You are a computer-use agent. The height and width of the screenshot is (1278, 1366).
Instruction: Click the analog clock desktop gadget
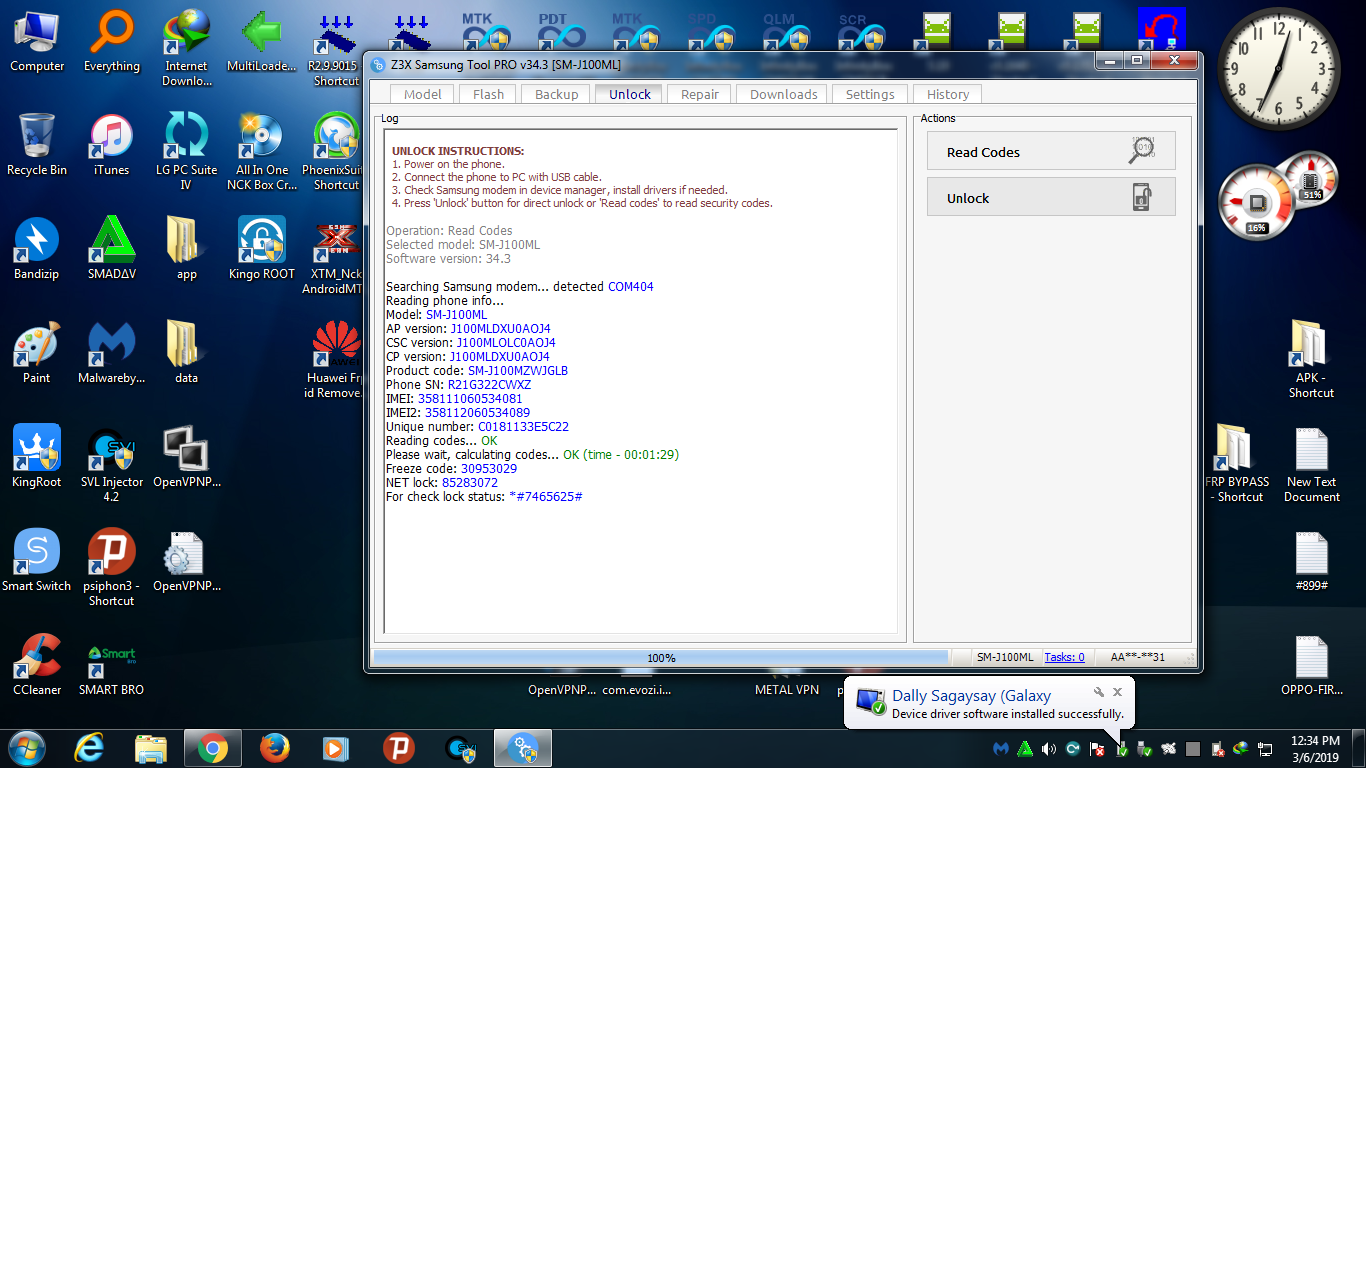click(1278, 70)
